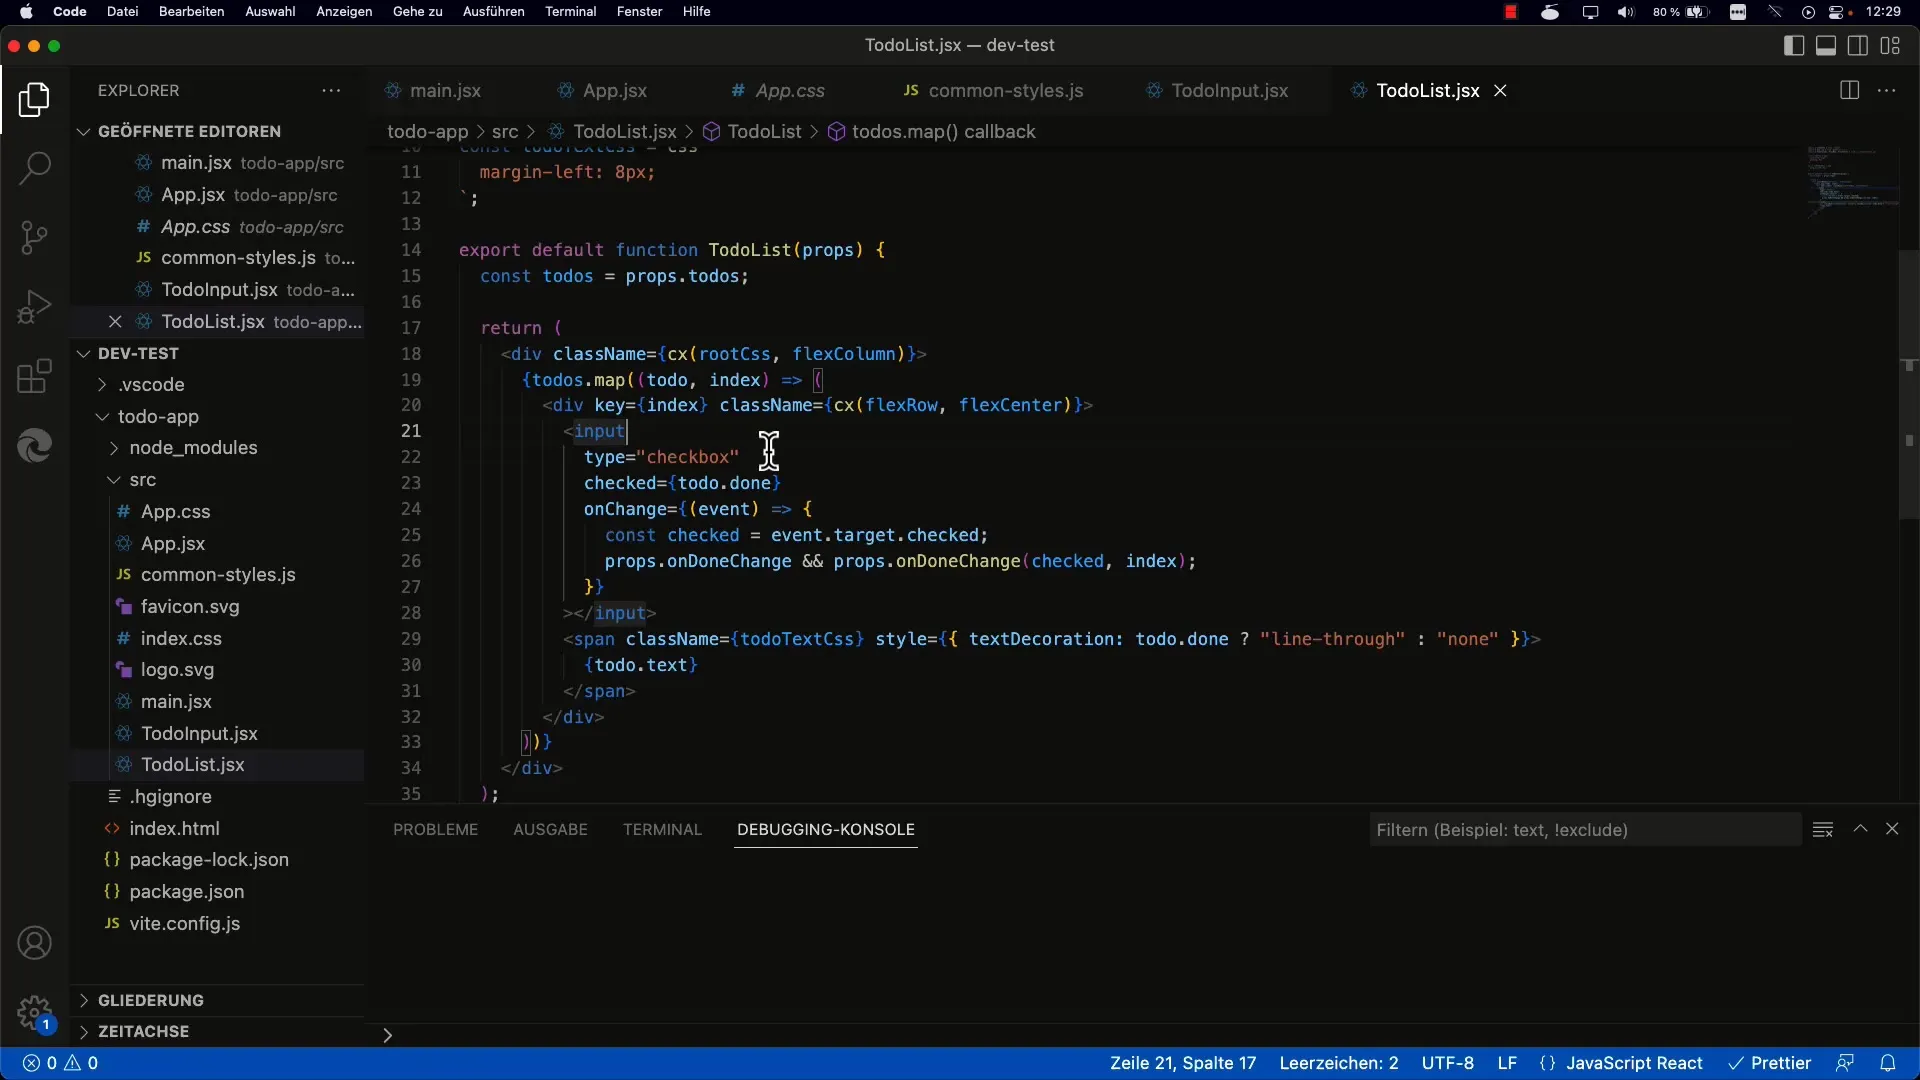
Task: Click Zeile 21, Spalte 17 status
Action: coord(1182,1063)
